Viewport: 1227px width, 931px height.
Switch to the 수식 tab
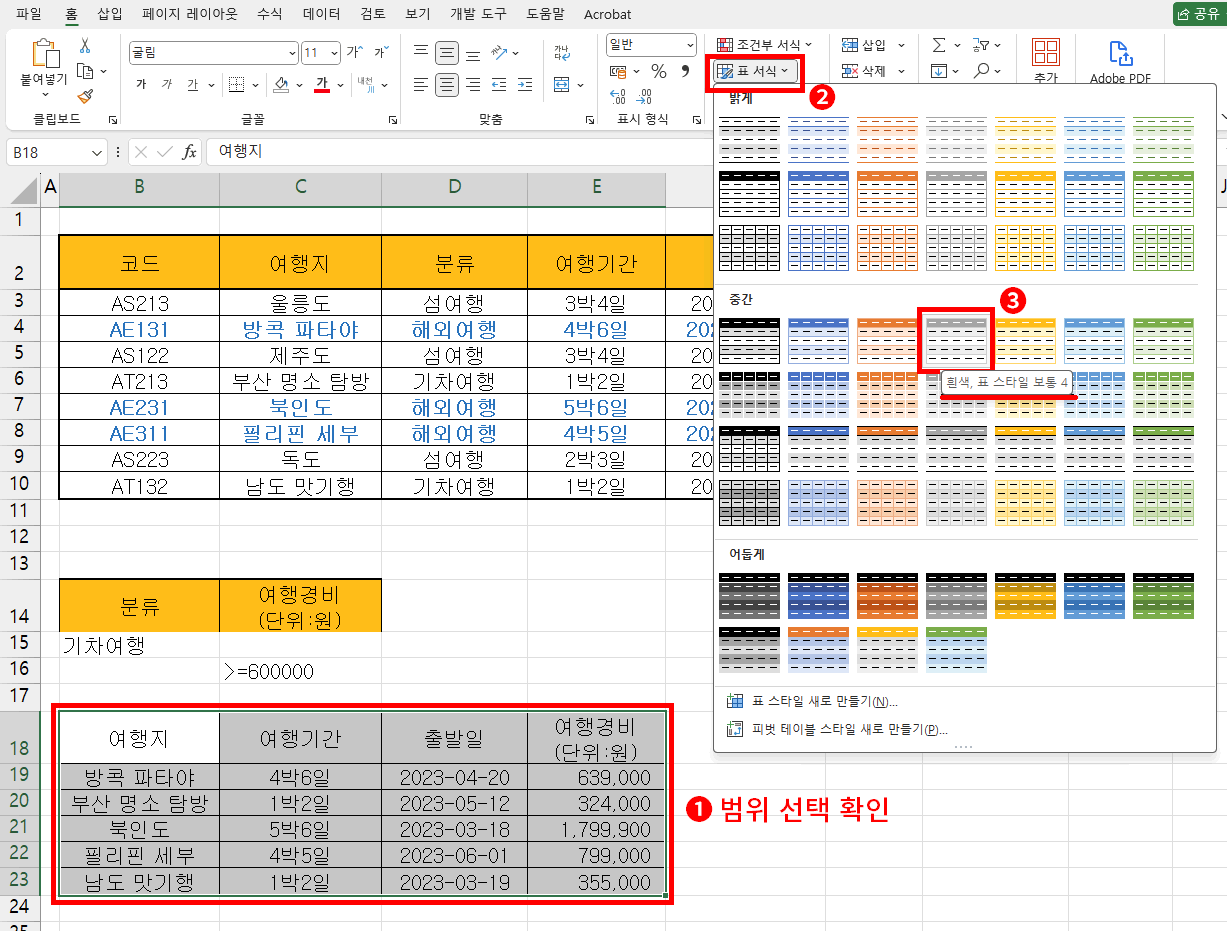tap(269, 14)
